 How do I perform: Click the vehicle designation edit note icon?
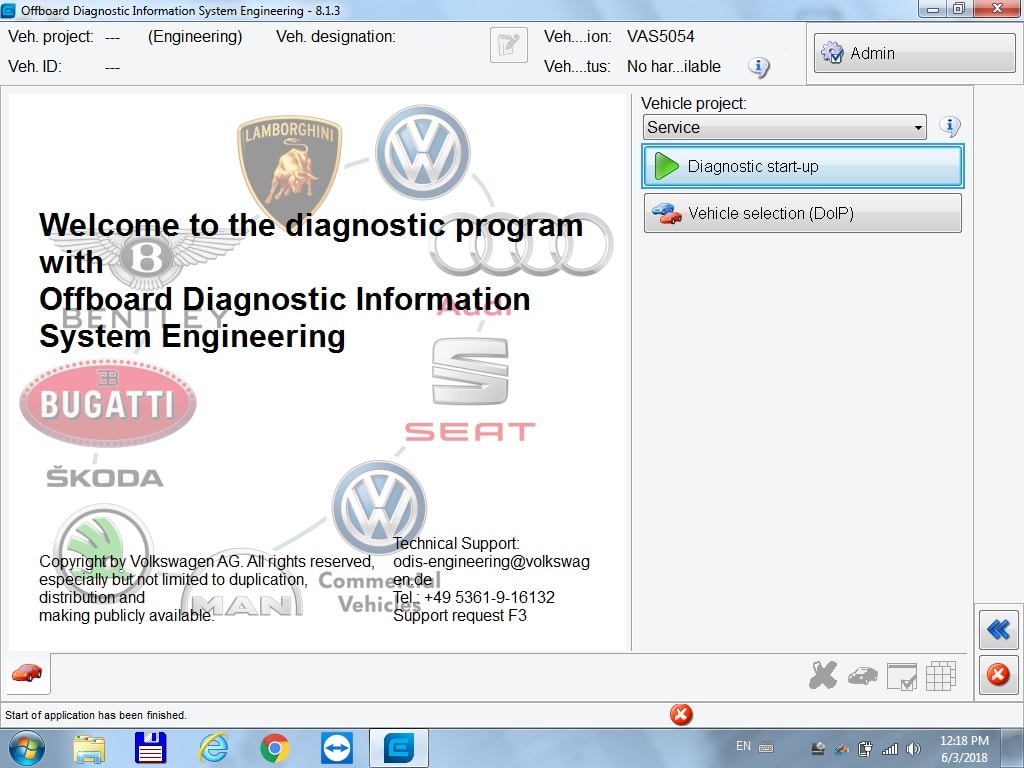[x=509, y=45]
